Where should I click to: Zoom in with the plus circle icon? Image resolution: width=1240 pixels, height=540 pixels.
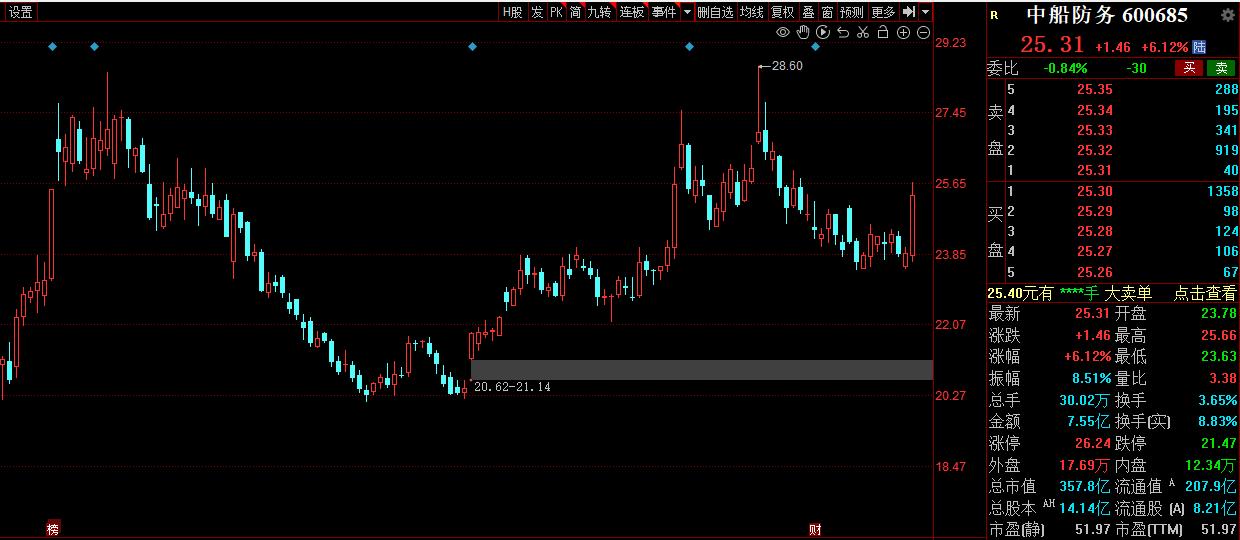coord(903,33)
